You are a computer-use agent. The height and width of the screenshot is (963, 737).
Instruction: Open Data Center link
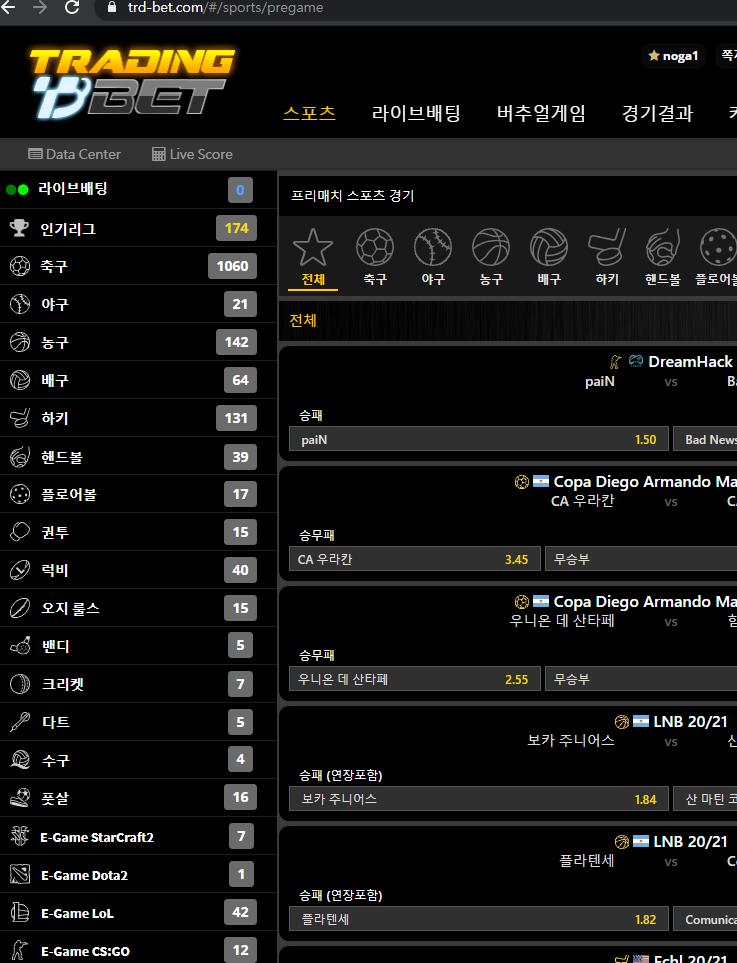[x=75, y=154]
